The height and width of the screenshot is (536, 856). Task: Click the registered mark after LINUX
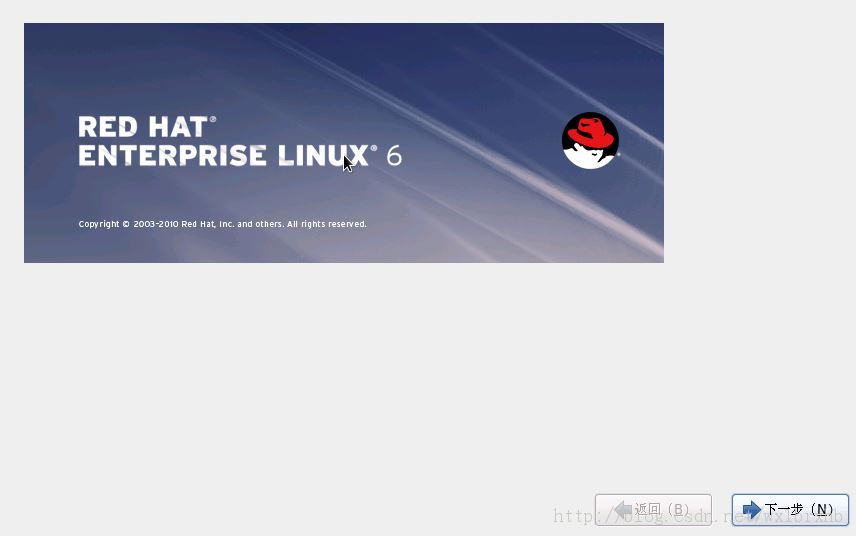pos(373,147)
